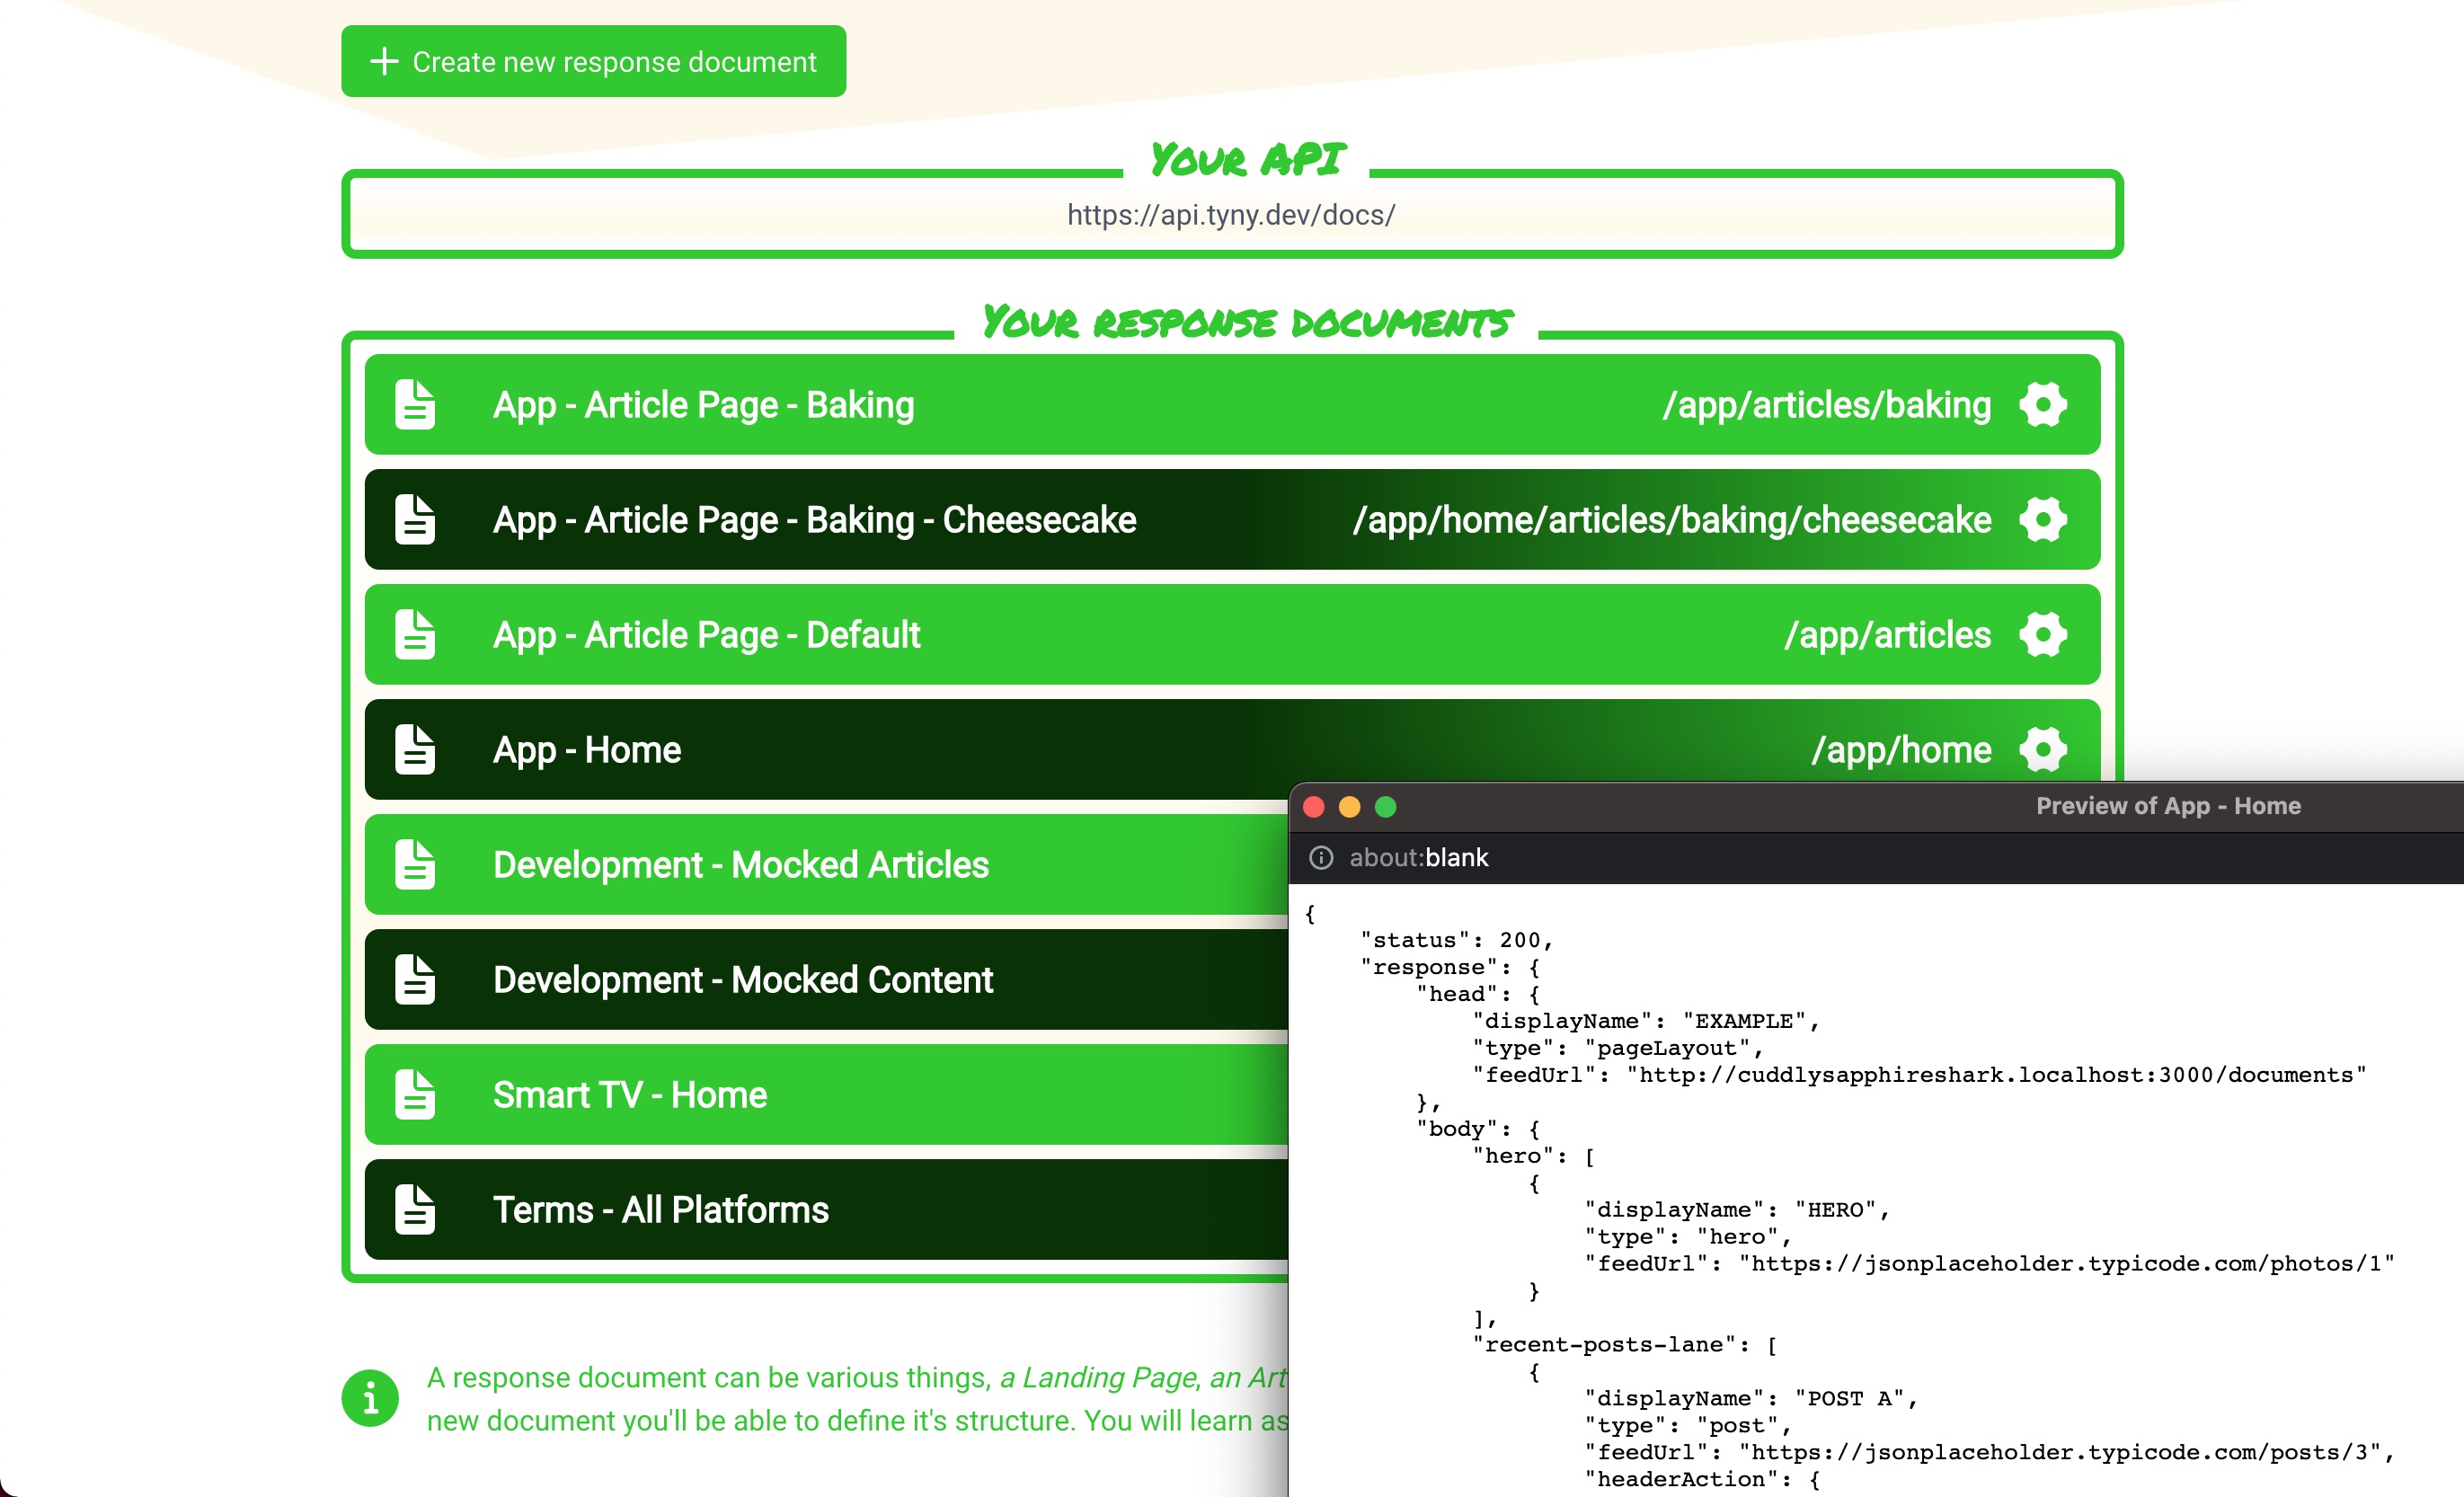Click the about:blank address in preview window

click(1418, 858)
